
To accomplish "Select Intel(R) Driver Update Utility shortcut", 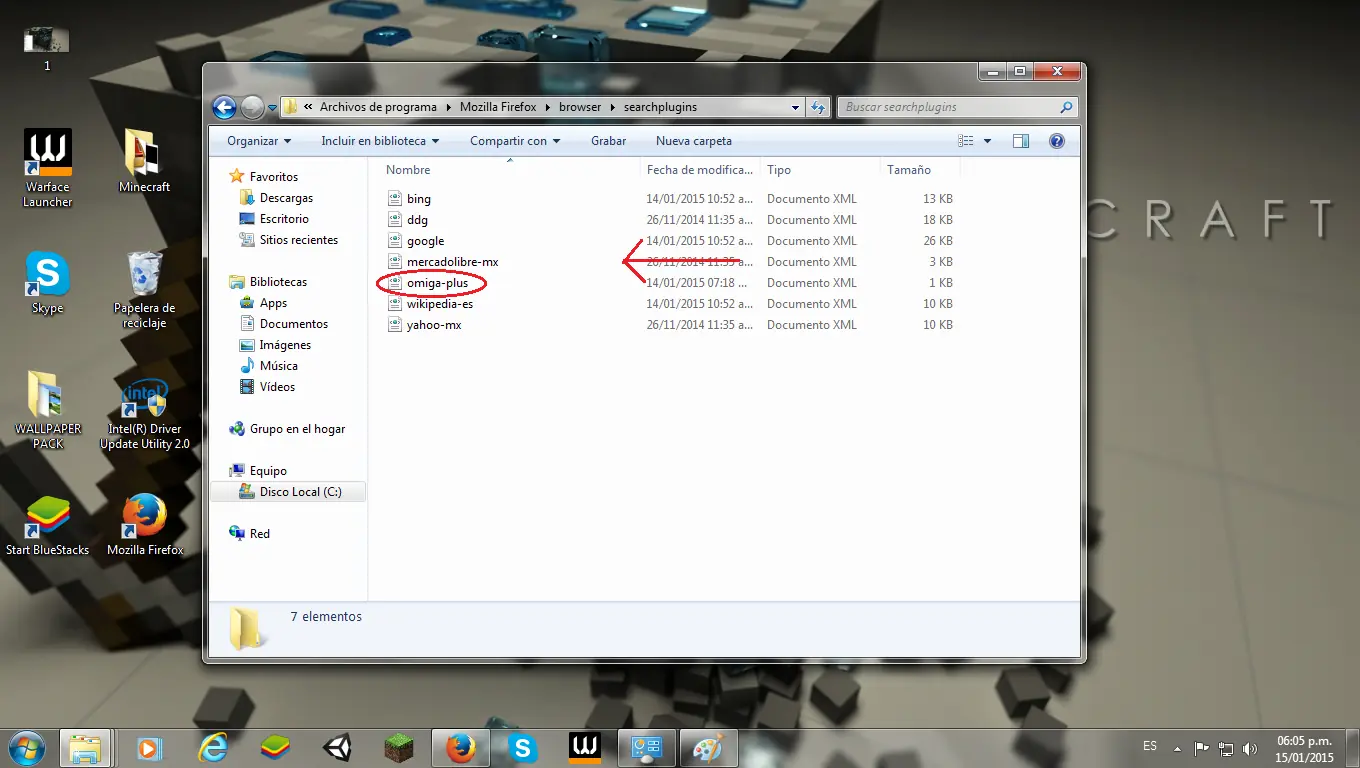I will click(144, 411).
